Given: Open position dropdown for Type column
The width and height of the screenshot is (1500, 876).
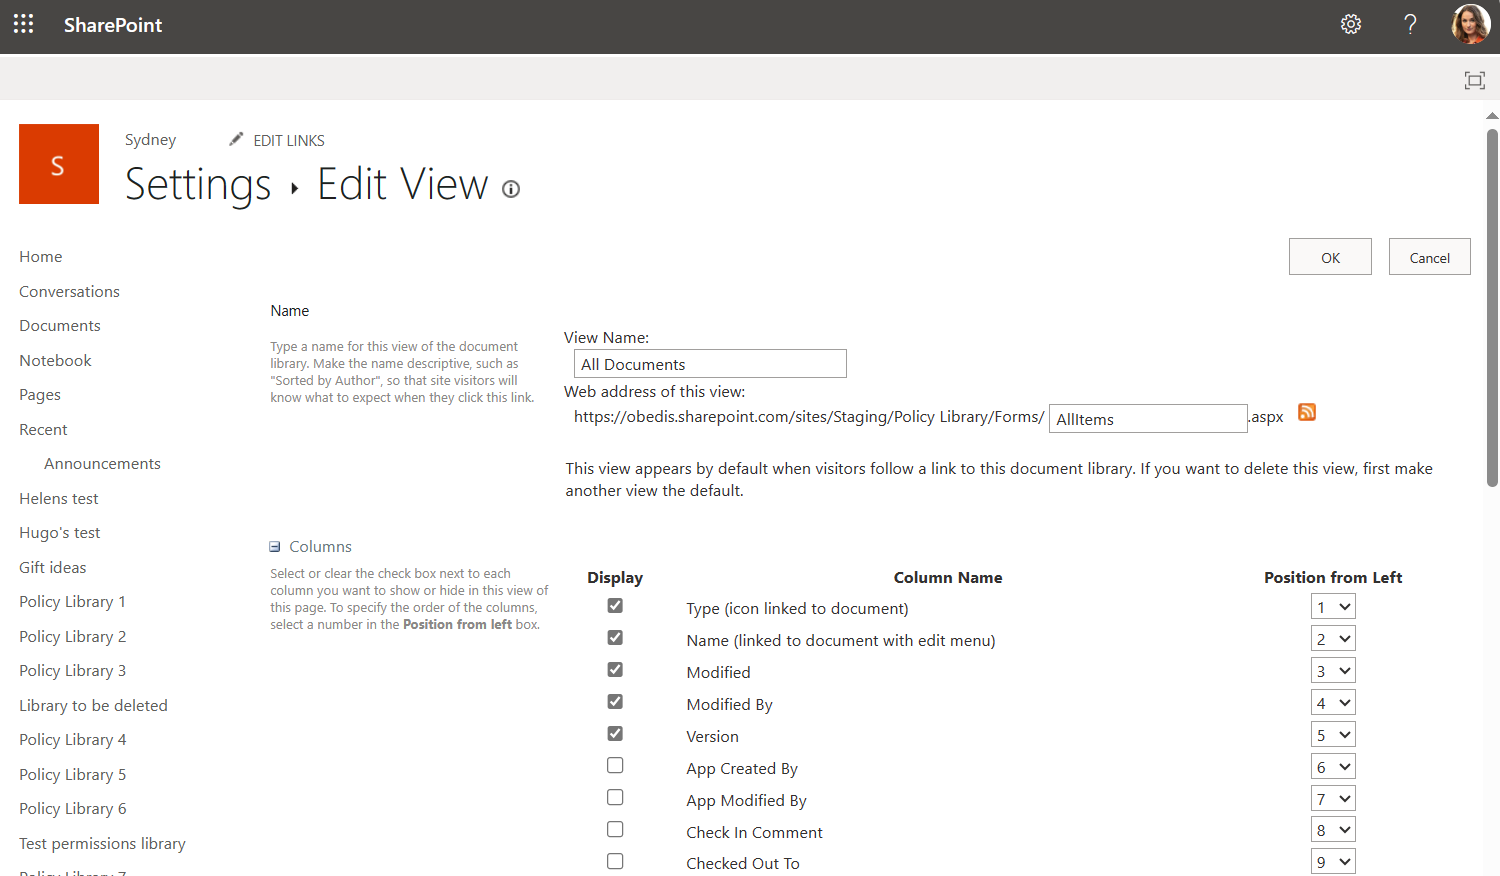Looking at the screenshot, I should click(1333, 607).
